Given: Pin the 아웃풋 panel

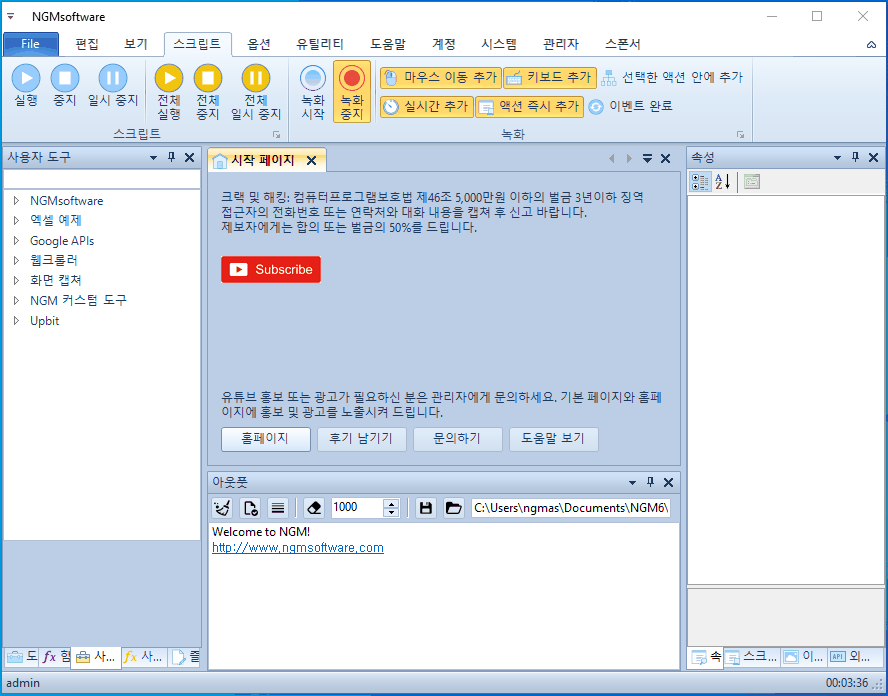Looking at the screenshot, I should coord(650,482).
